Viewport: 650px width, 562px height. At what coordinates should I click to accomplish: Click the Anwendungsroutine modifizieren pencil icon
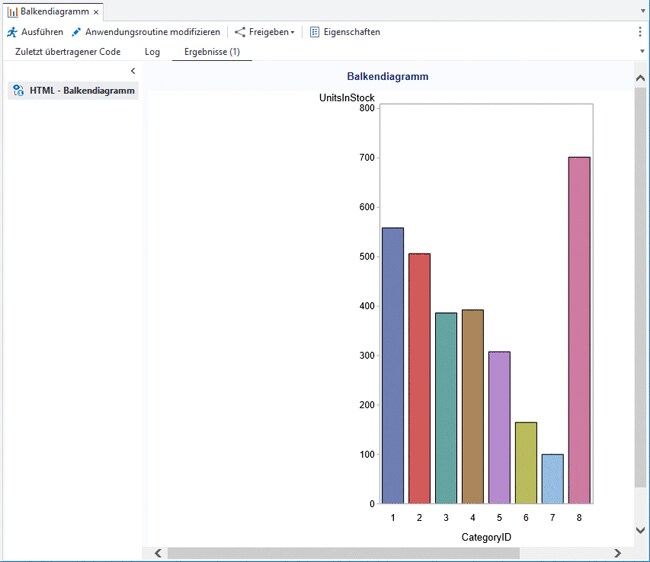[x=77, y=32]
